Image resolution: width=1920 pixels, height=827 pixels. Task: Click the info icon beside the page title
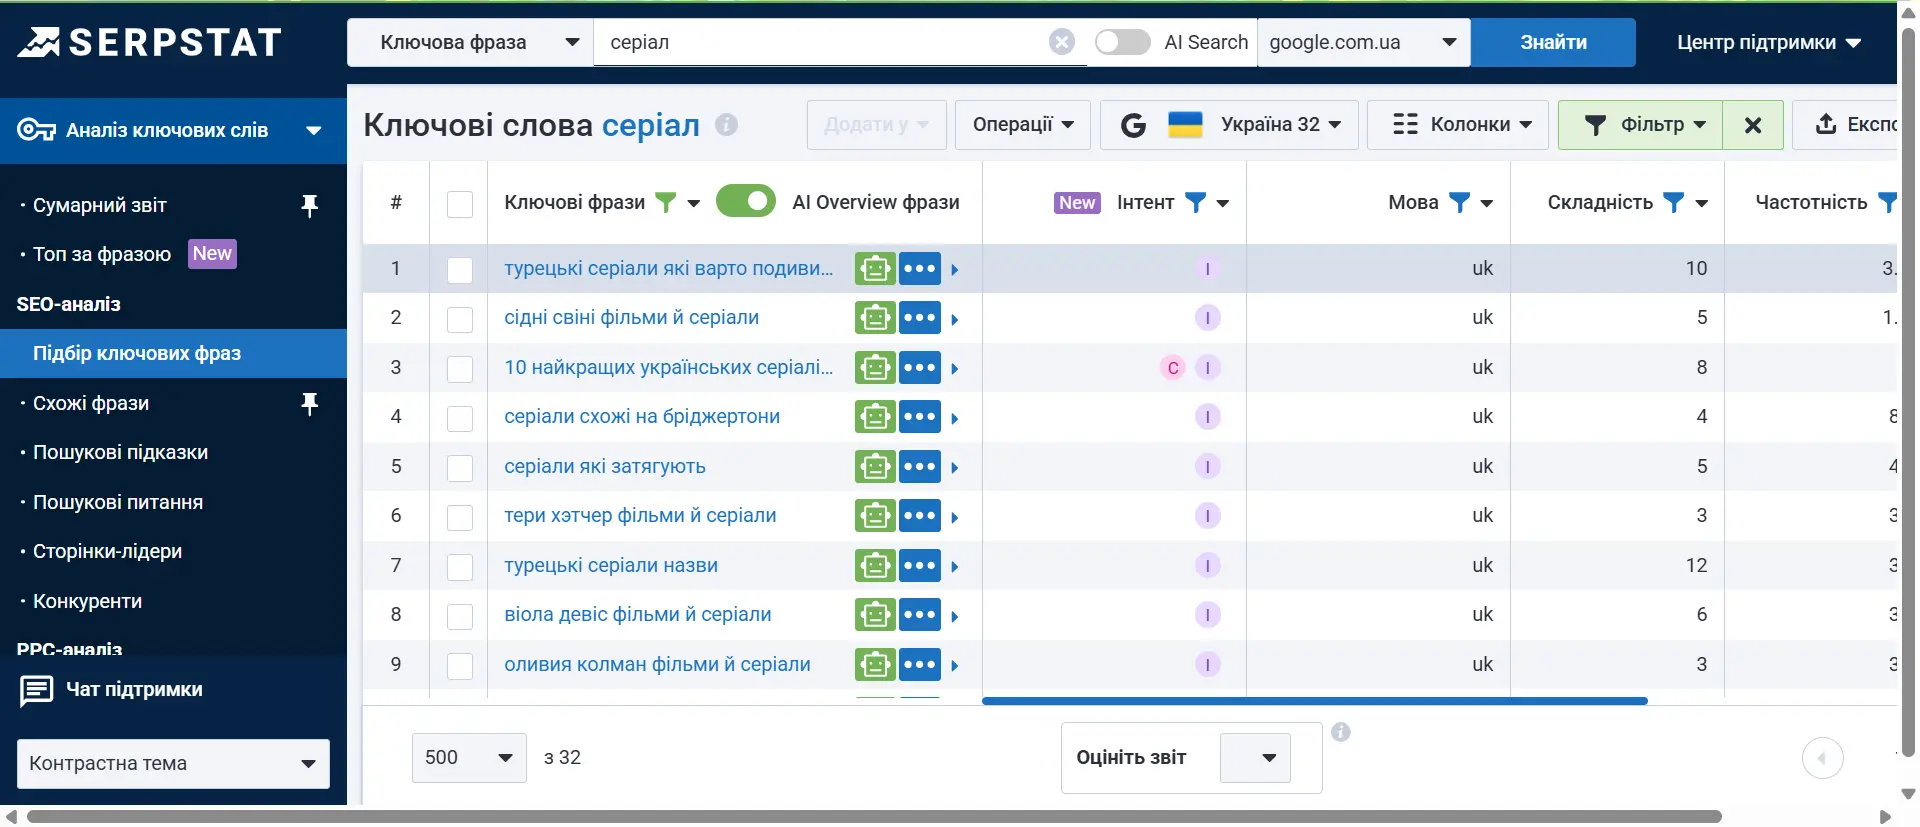click(x=727, y=125)
